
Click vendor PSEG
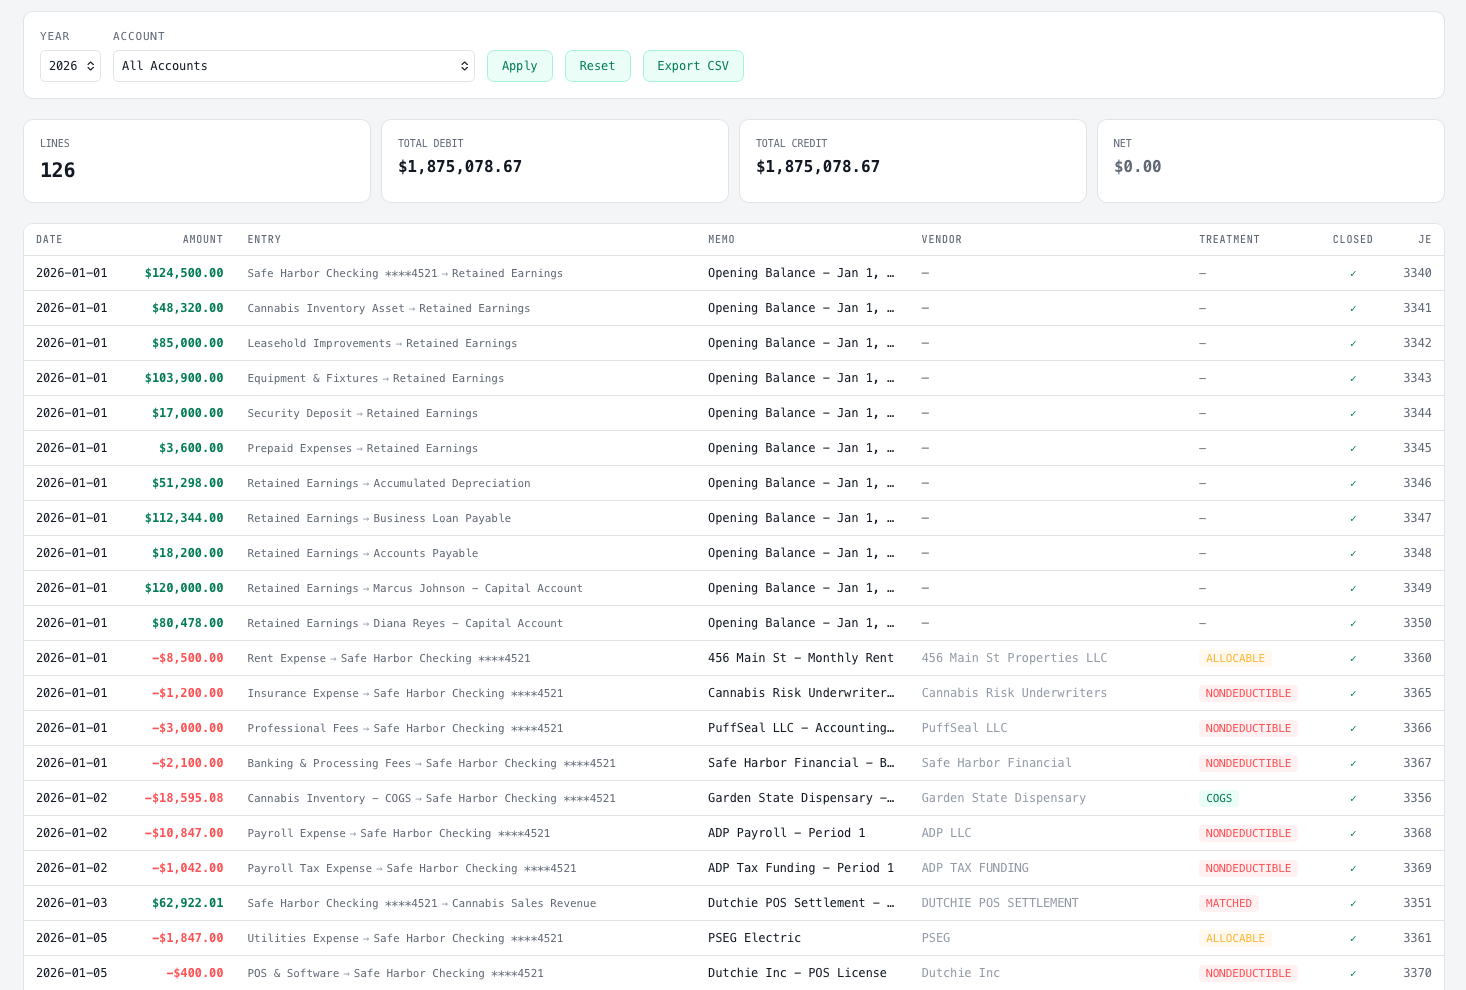click(x=936, y=938)
